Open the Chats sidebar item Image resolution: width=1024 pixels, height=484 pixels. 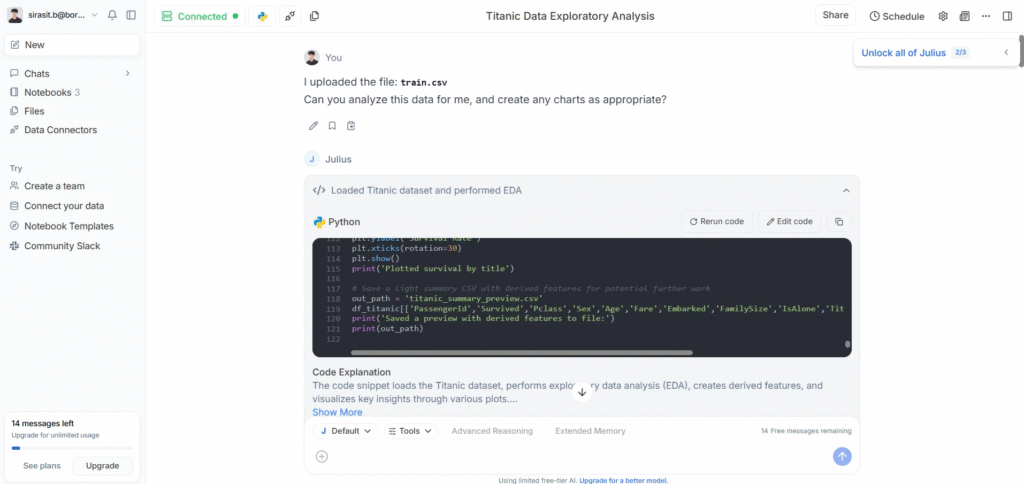click(x=37, y=74)
